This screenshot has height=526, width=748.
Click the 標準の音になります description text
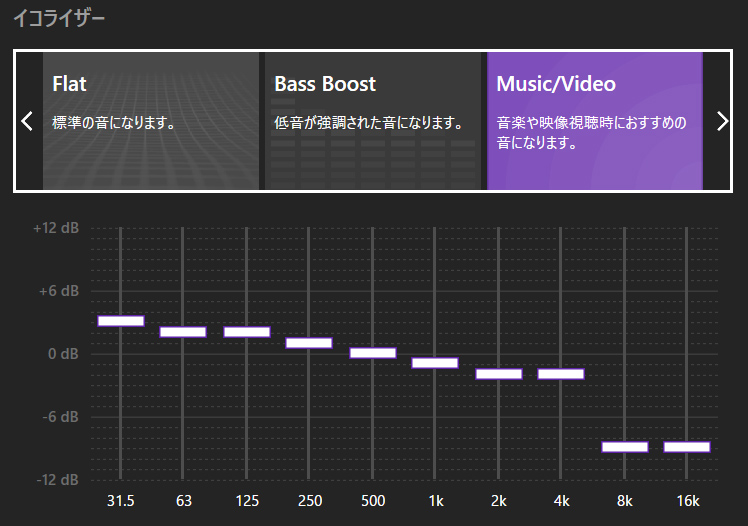[114, 123]
